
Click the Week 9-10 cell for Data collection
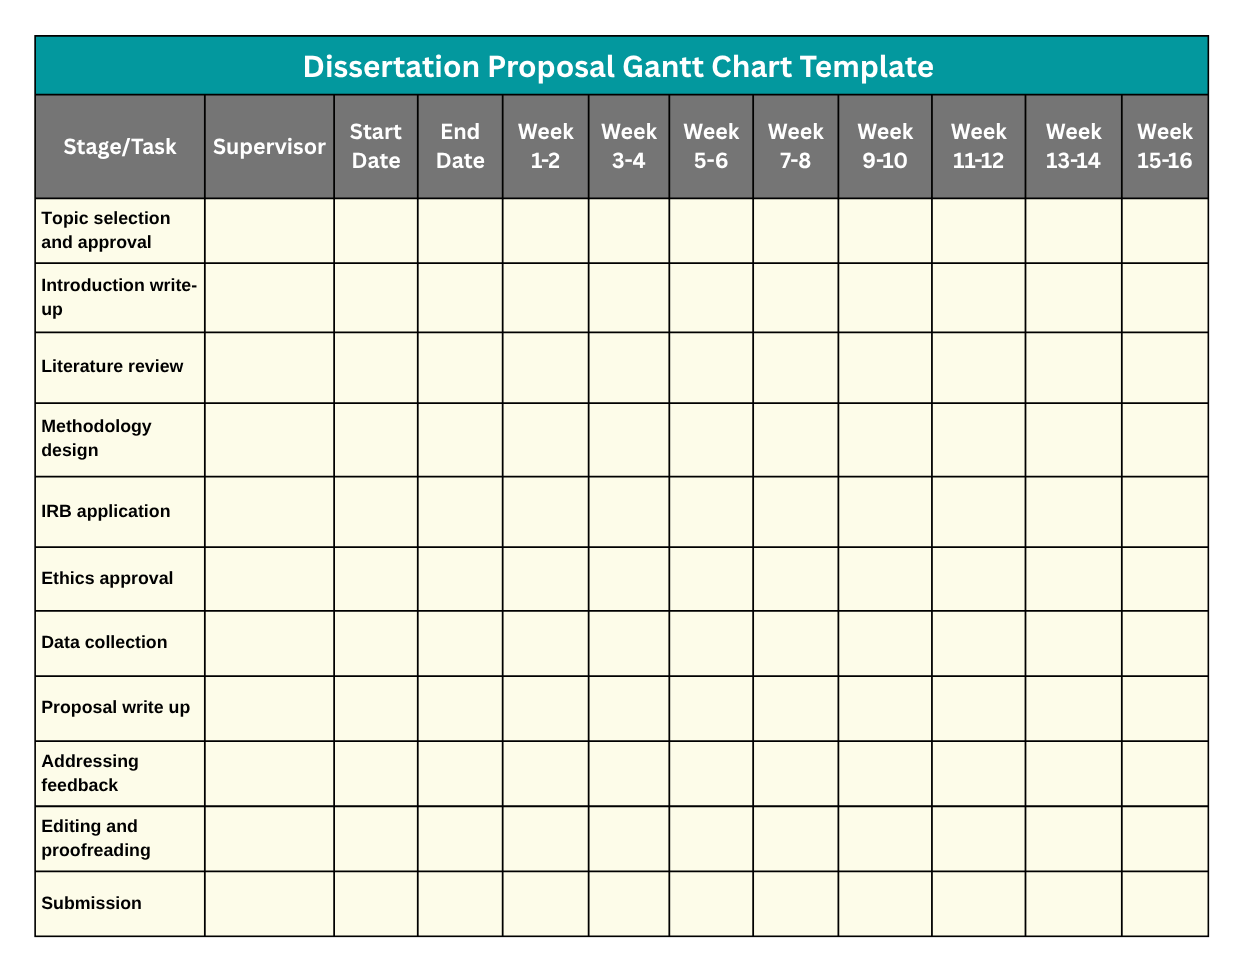click(x=885, y=643)
